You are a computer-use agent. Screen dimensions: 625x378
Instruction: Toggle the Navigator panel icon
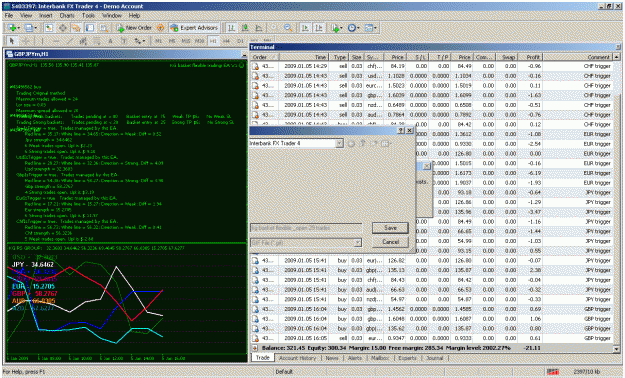click(x=76, y=28)
